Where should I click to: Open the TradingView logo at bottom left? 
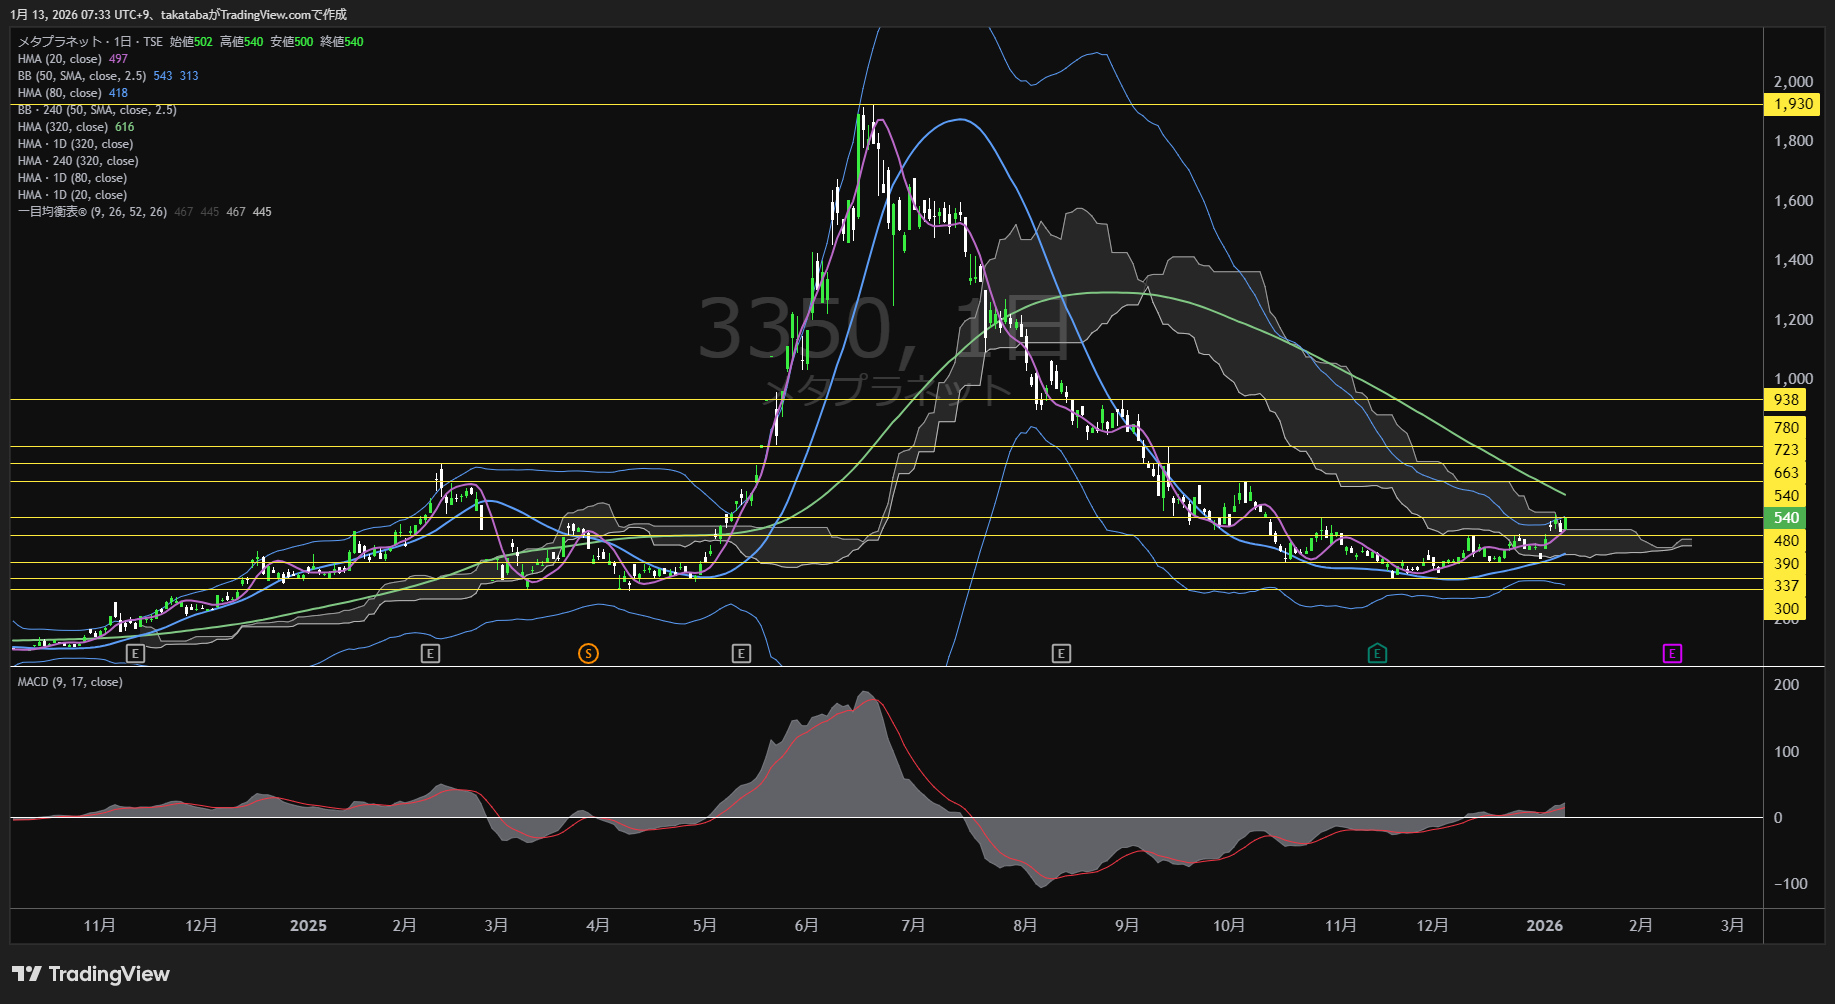[x=91, y=974]
